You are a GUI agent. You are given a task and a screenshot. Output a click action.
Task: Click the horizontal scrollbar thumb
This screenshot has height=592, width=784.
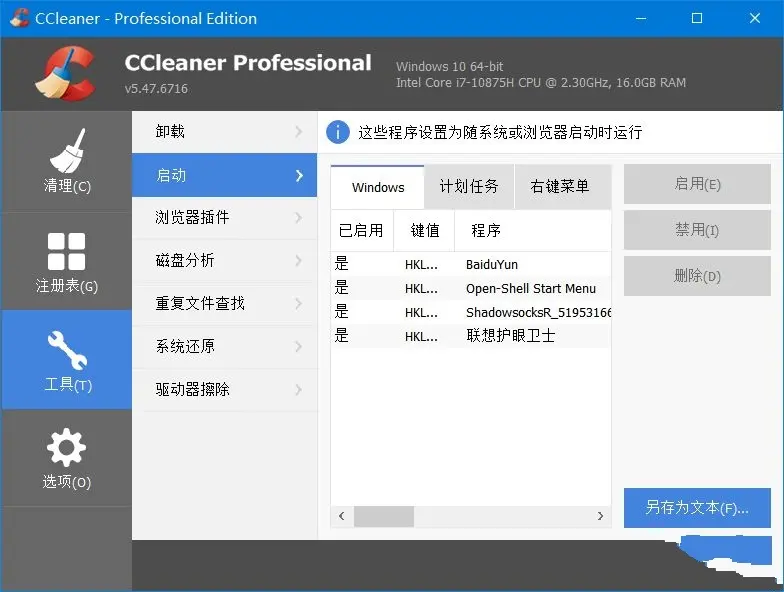[x=384, y=516]
